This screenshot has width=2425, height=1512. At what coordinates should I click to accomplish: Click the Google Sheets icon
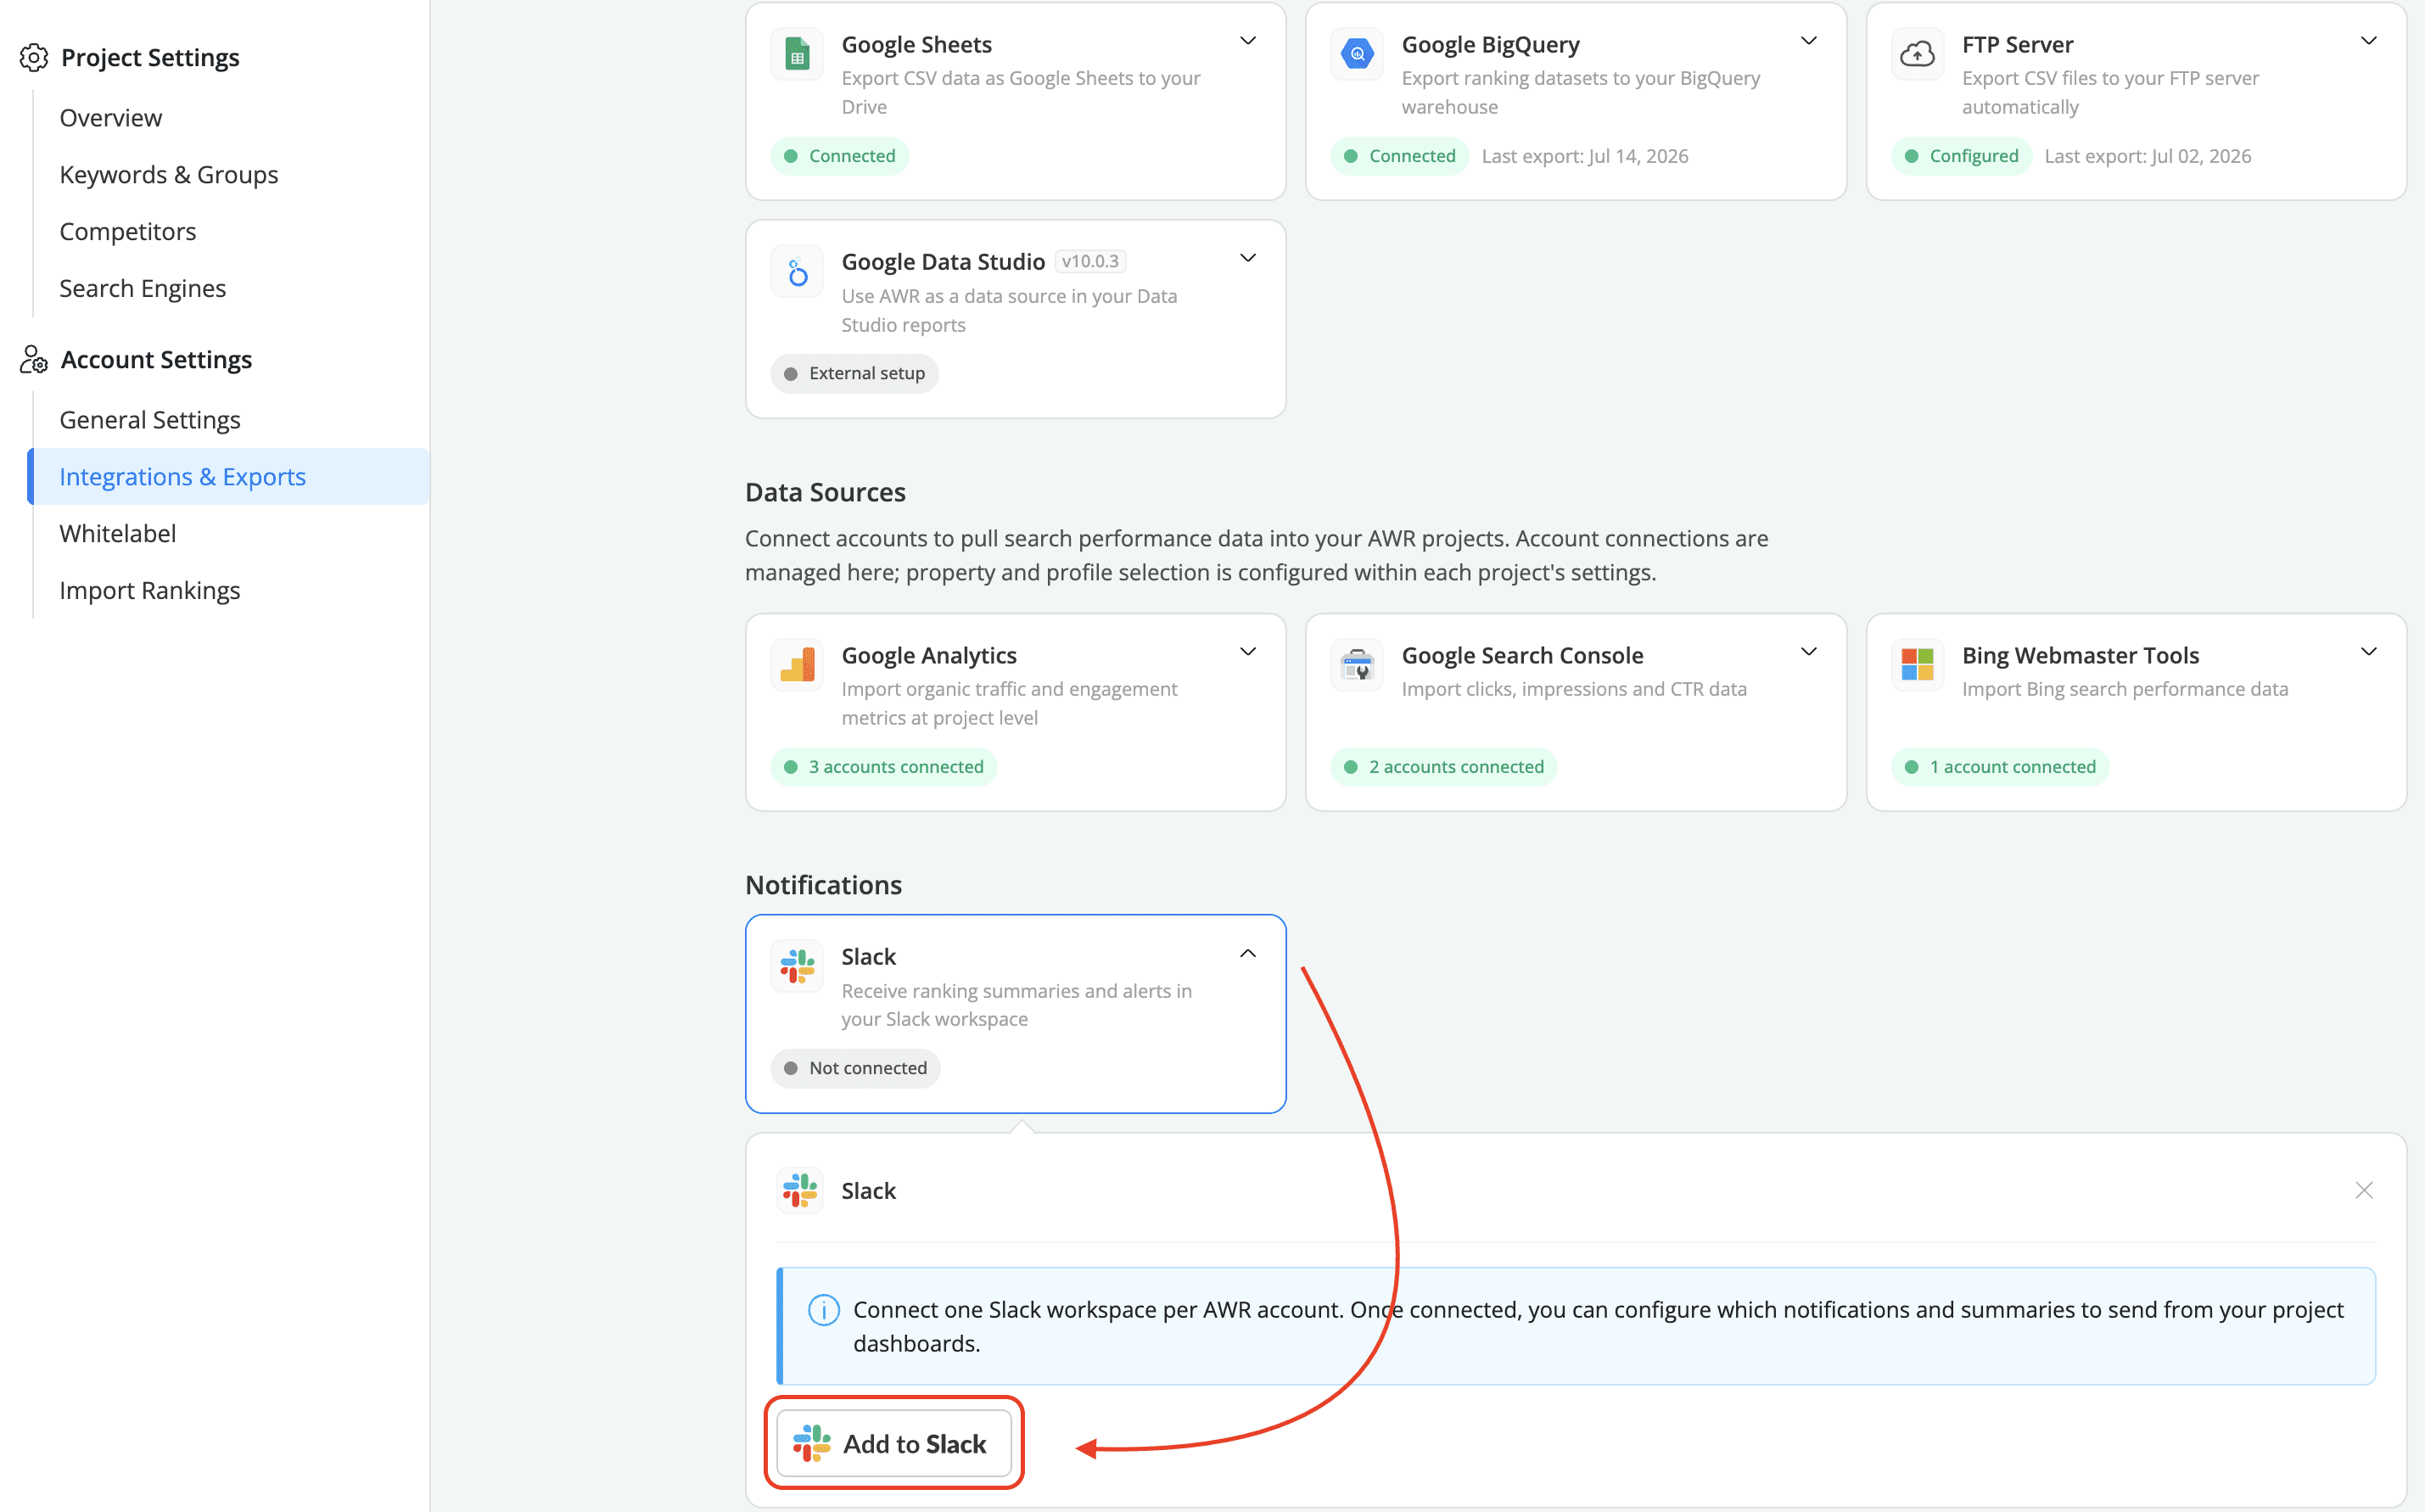coord(797,54)
